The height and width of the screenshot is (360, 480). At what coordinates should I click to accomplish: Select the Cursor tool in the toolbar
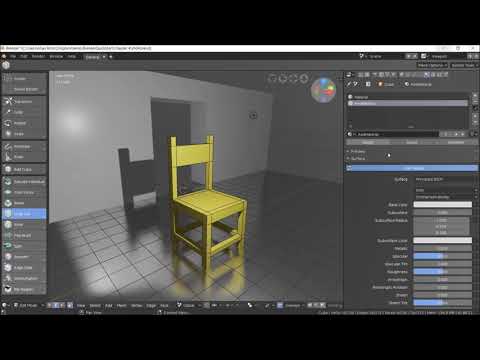click(x=24, y=79)
